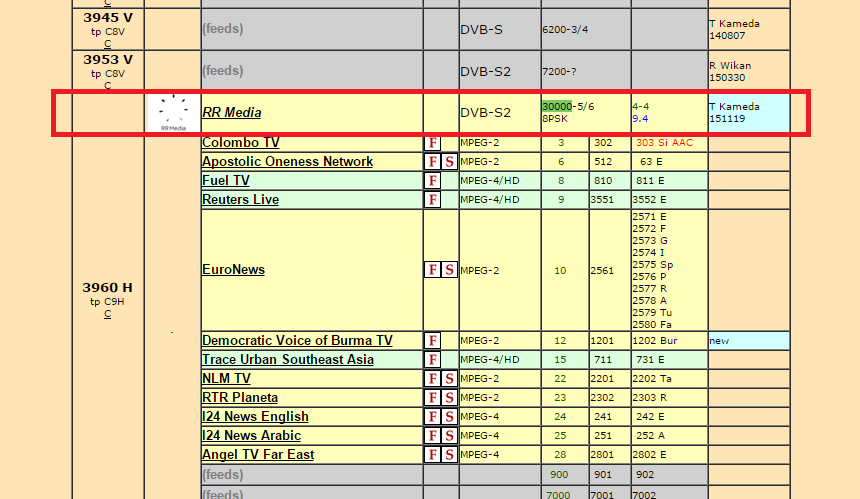
Task: Click the S icon in the EuroNews row
Action: pos(449,270)
